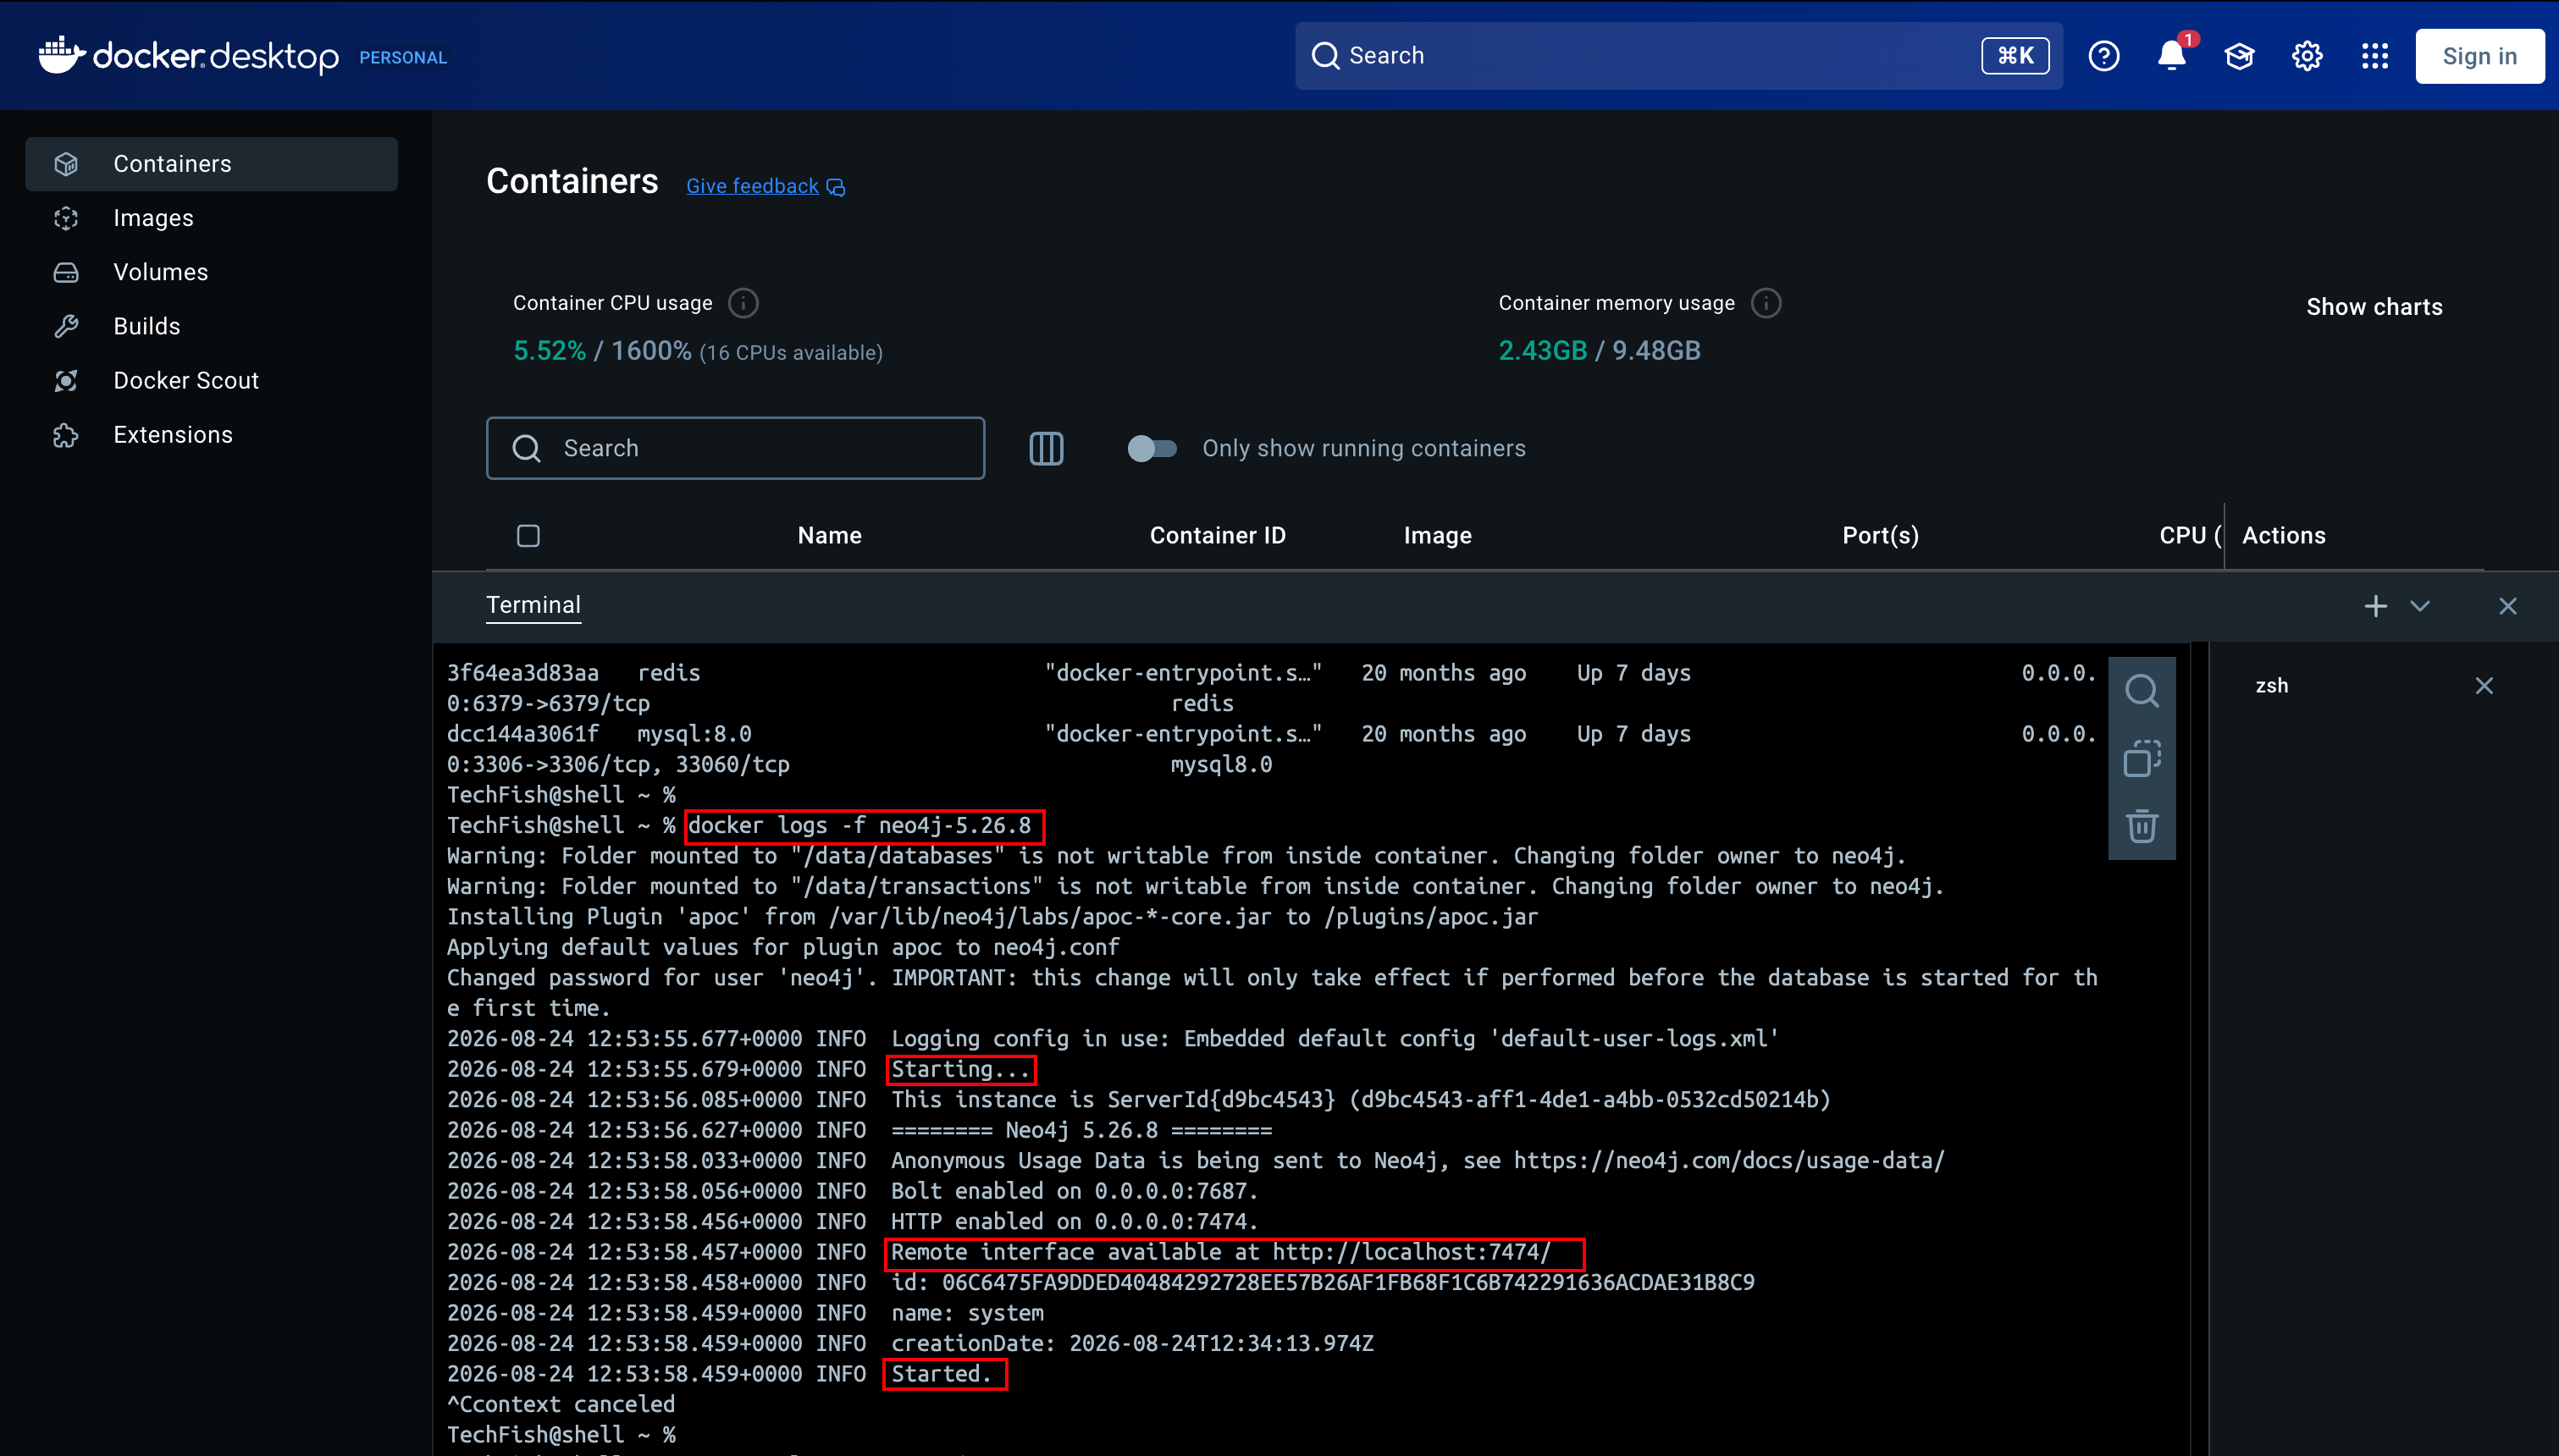Click the 'Remote interface available at http://localhost:7474/' line

pyautogui.click(x=1220, y=1252)
